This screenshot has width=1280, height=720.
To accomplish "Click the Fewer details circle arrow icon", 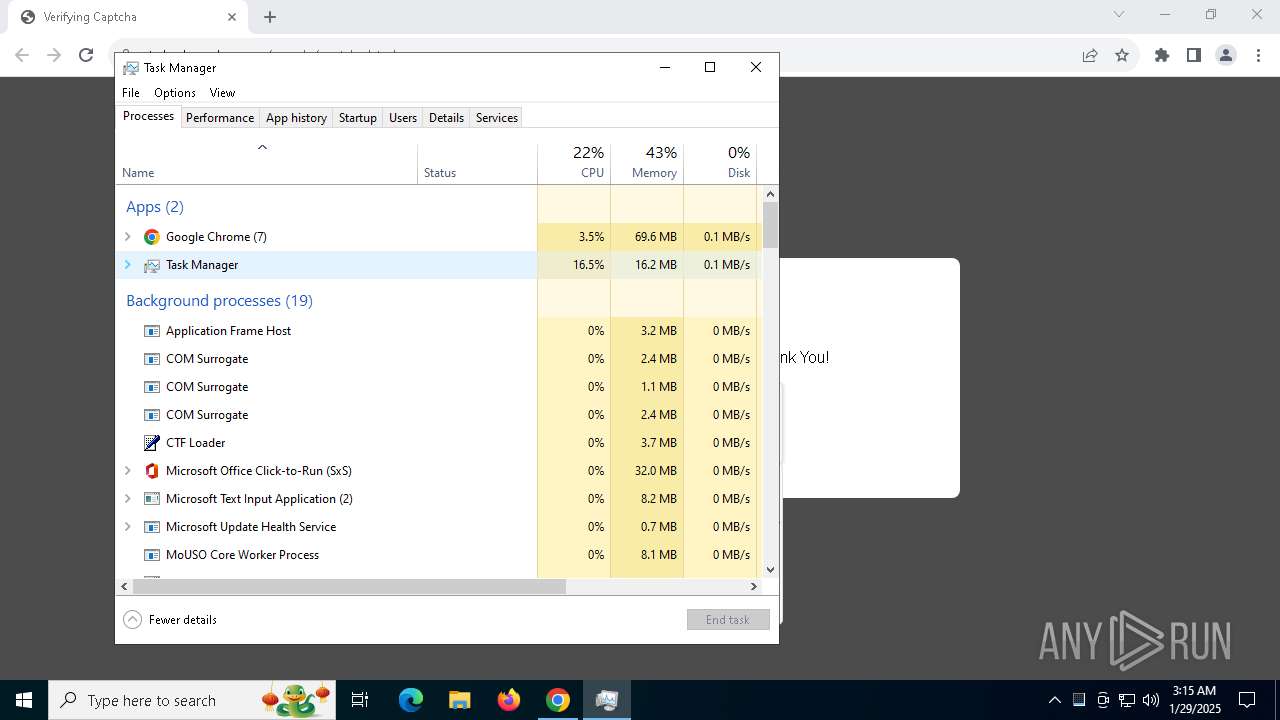I will [133, 620].
